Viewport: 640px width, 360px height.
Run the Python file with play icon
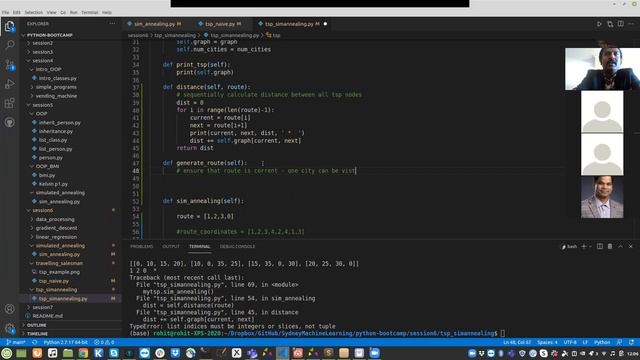click(x=599, y=24)
